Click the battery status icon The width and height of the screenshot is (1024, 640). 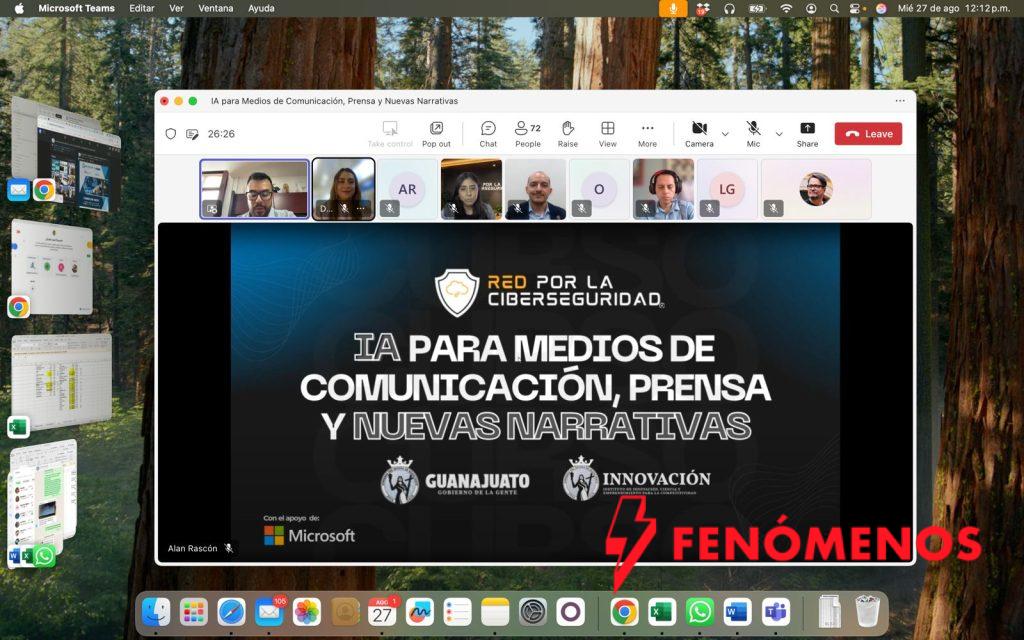click(x=757, y=8)
